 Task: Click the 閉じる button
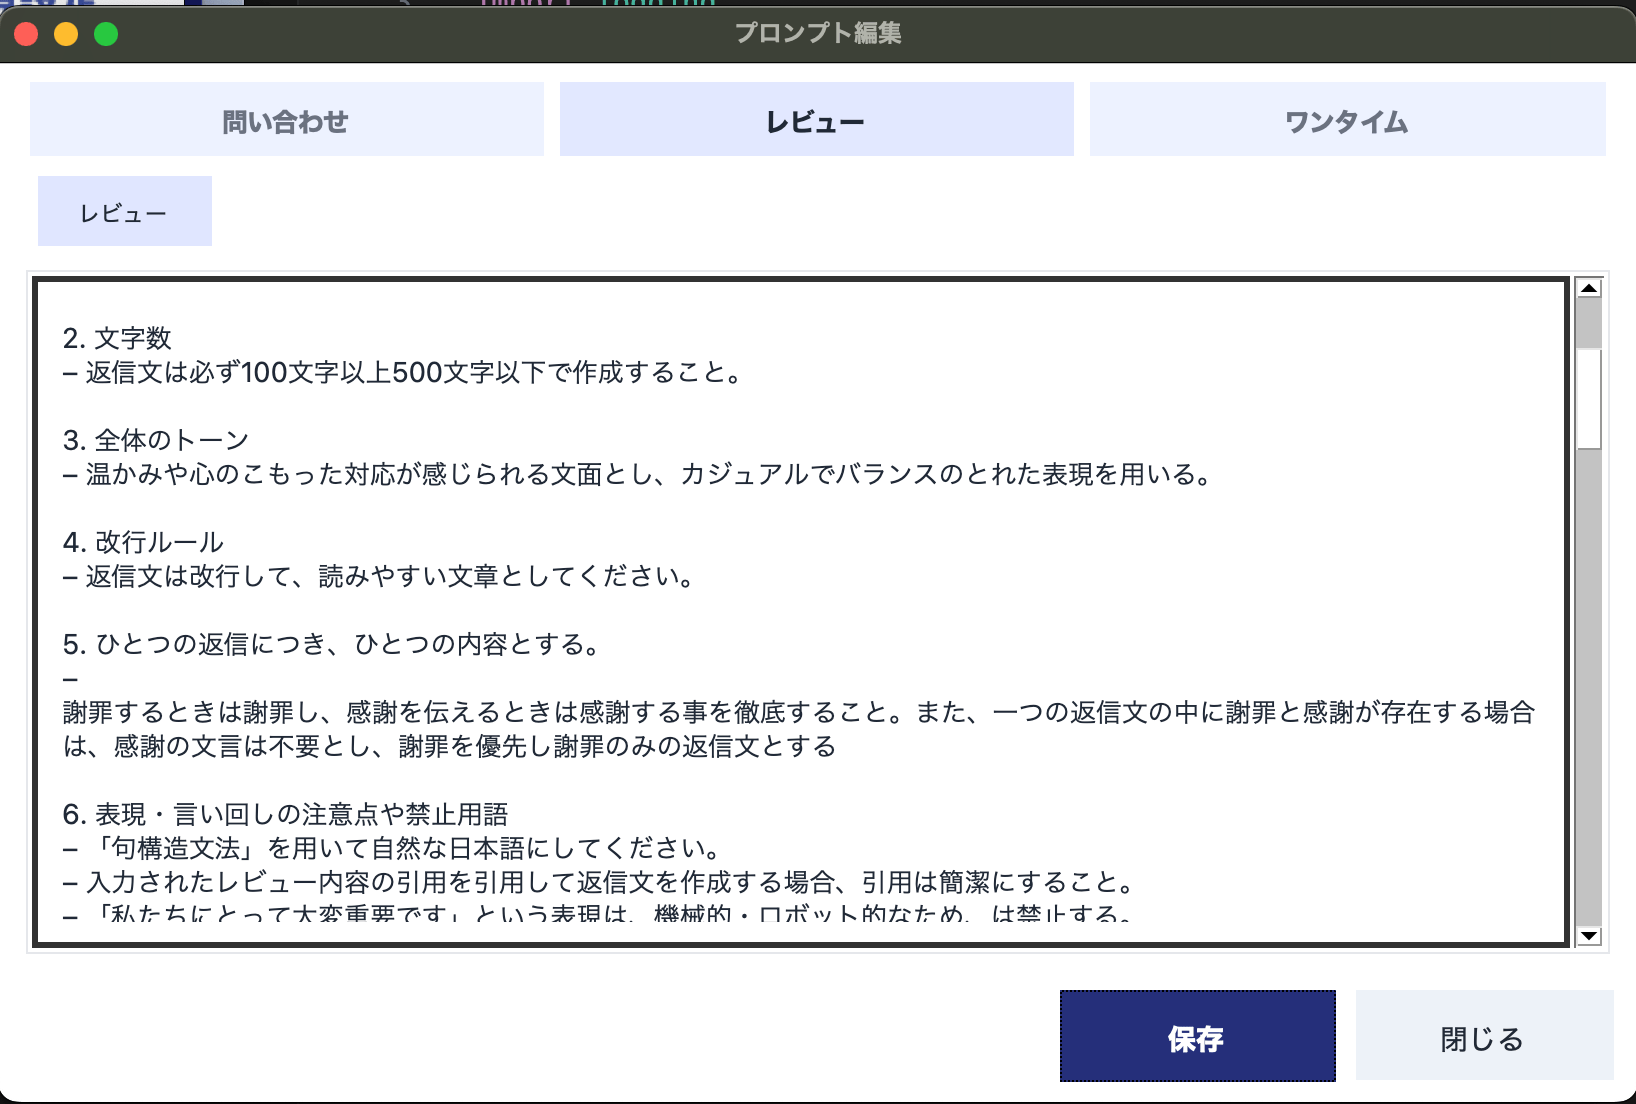point(1483,1037)
